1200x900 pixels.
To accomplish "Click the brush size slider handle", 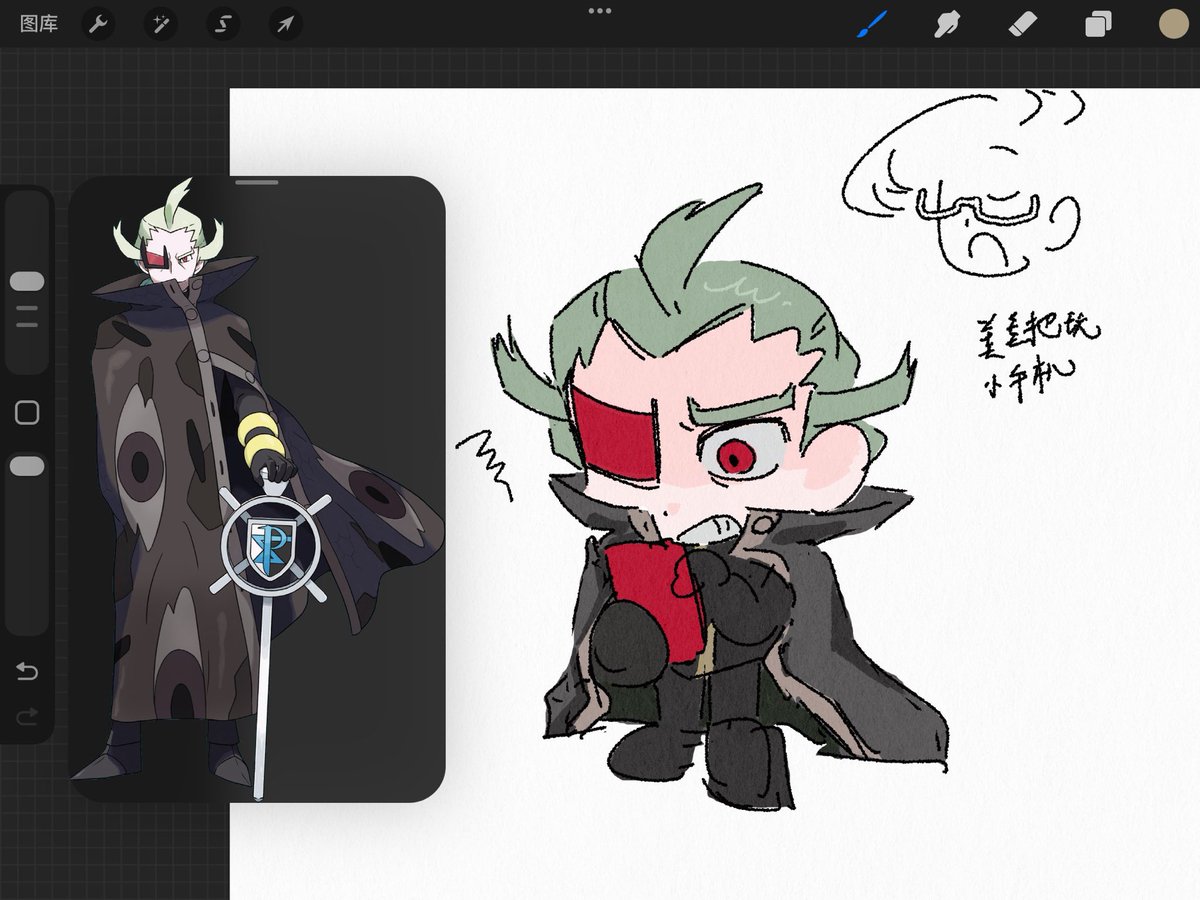I will 27,281.
